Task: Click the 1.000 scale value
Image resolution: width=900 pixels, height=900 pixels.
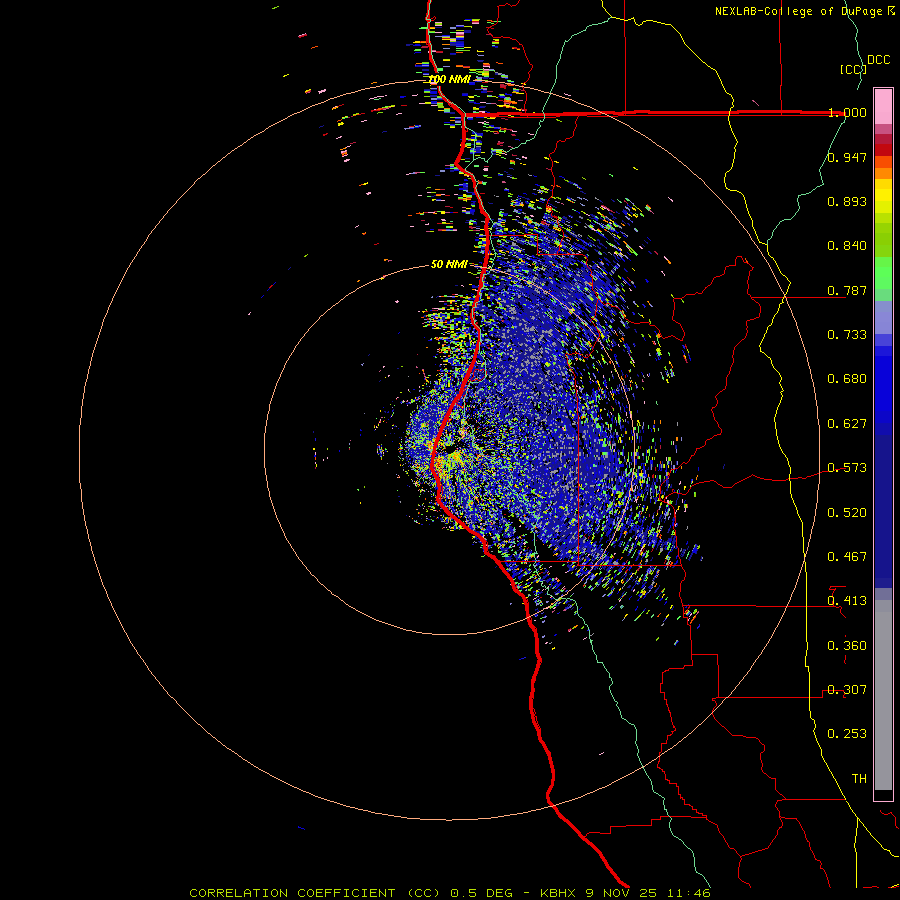Action: [847, 112]
